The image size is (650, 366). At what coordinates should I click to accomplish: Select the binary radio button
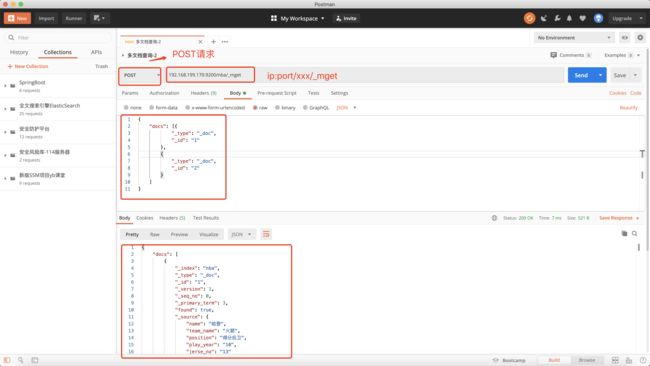[x=277, y=108]
